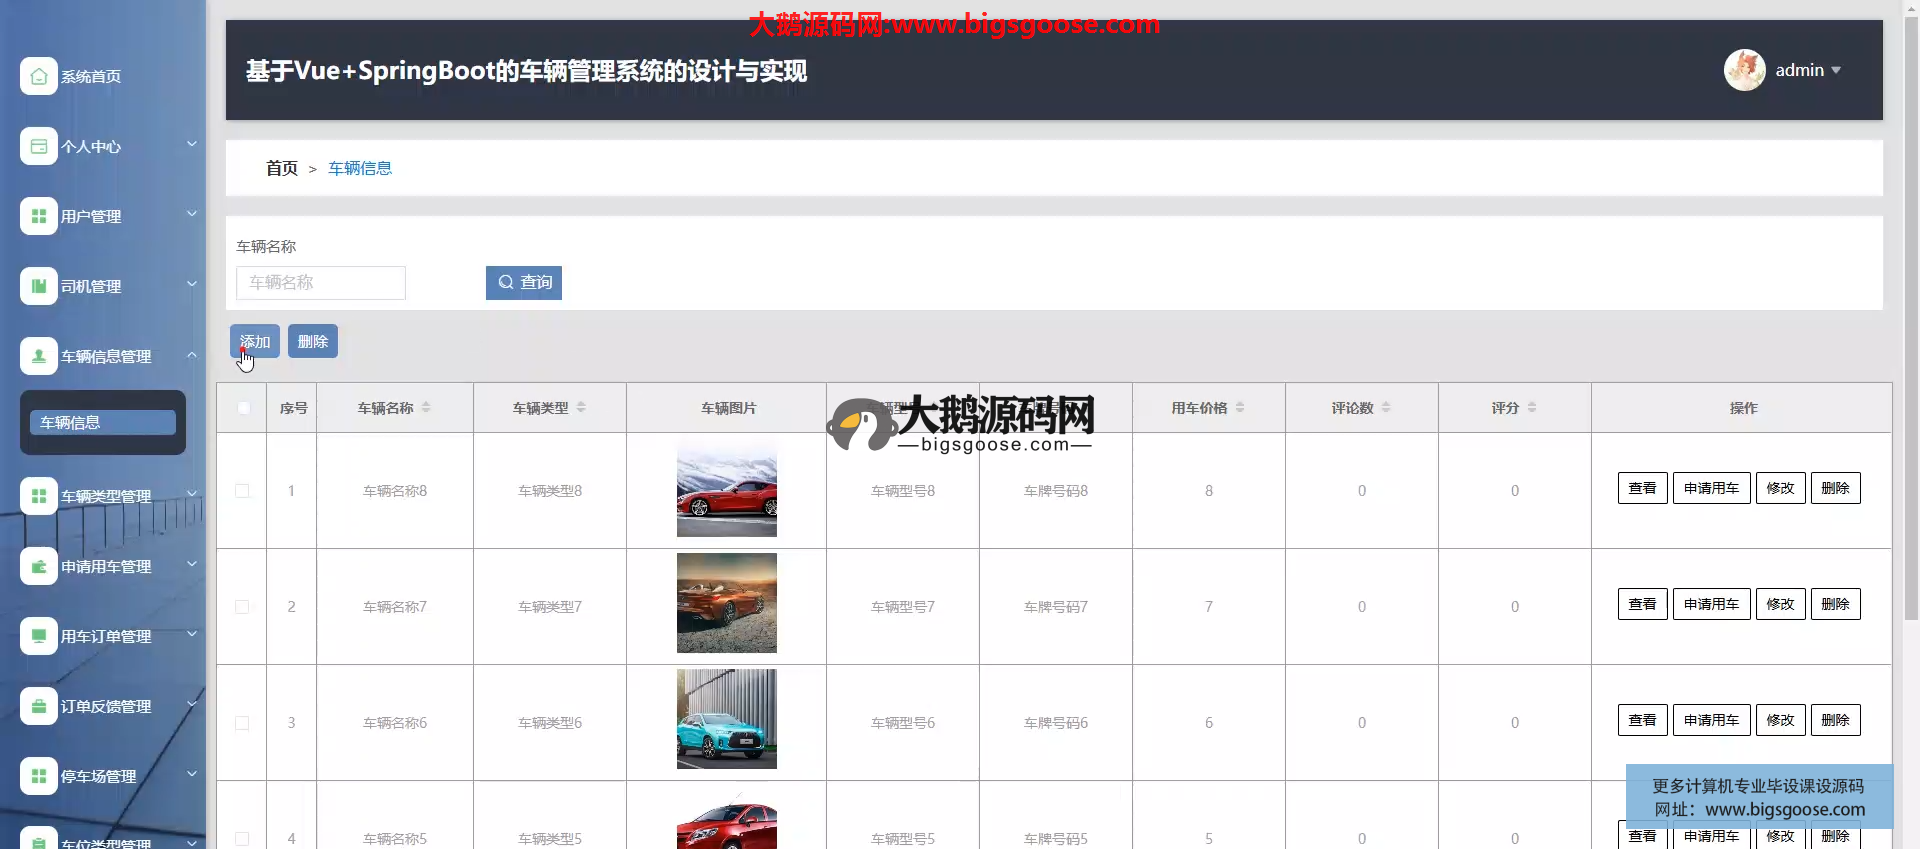This screenshot has width=1920, height=849.
Task: Expand the 停车场管理 menu chevron
Action: click(x=192, y=774)
